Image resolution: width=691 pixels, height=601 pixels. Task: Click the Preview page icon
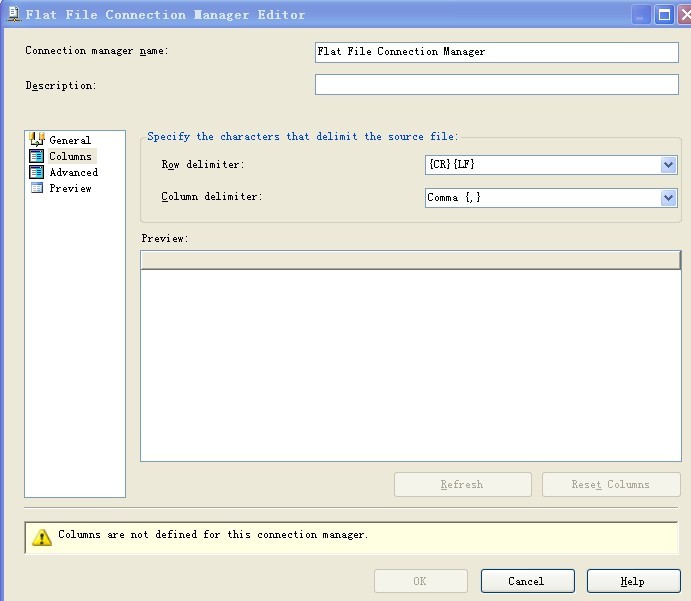click(x=37, y=188)
